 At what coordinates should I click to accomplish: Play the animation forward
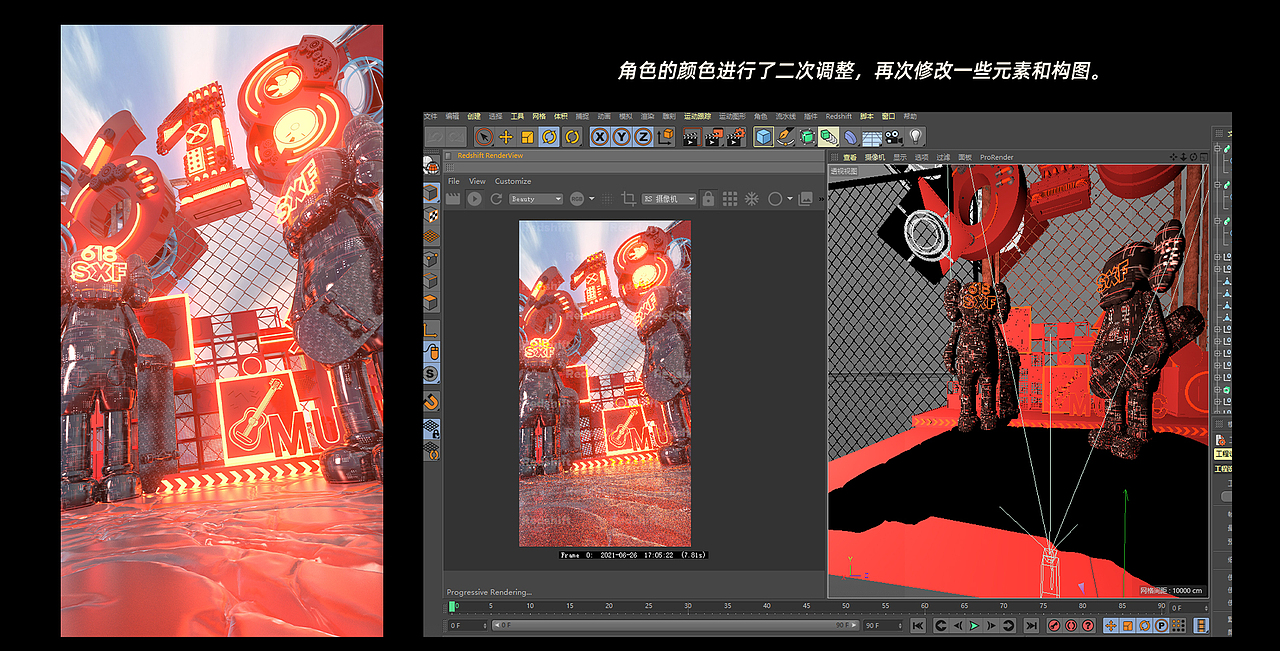tap(975, 625)
